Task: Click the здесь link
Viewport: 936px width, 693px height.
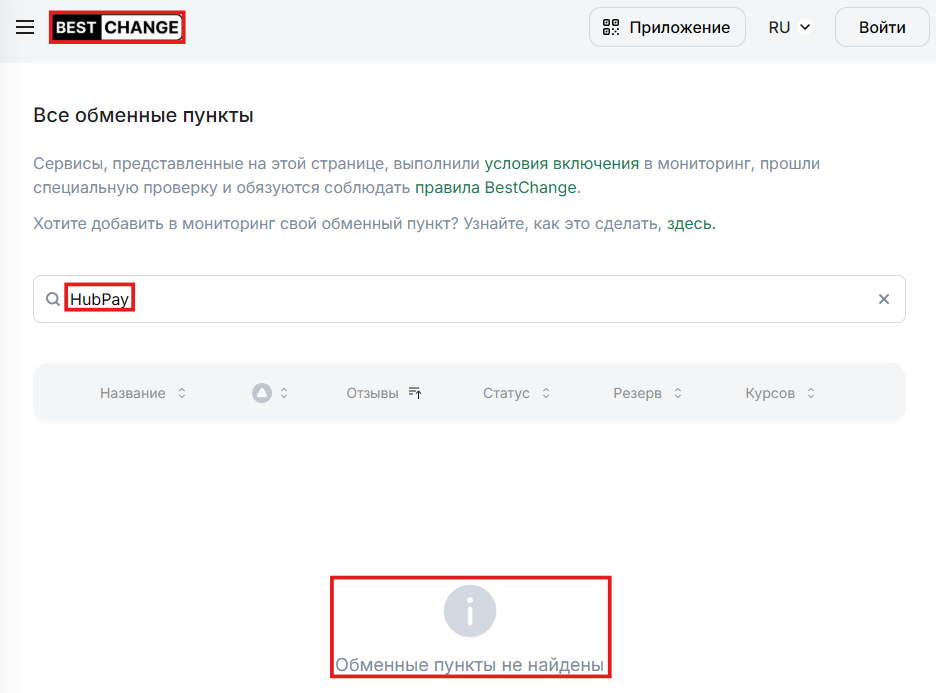Action: pos(692,223)
